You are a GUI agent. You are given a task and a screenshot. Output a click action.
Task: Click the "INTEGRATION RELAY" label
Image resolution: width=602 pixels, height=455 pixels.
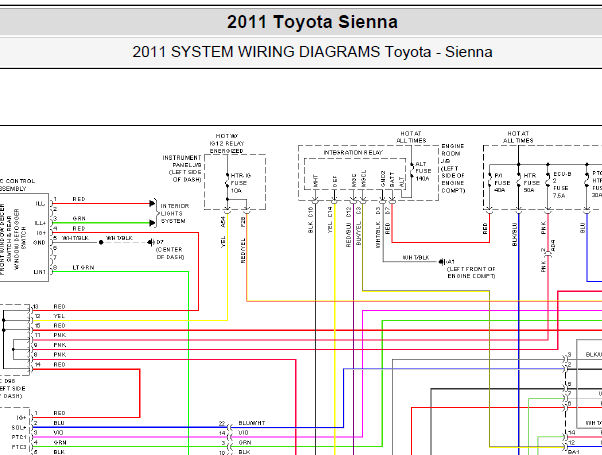tap(353, 152)
